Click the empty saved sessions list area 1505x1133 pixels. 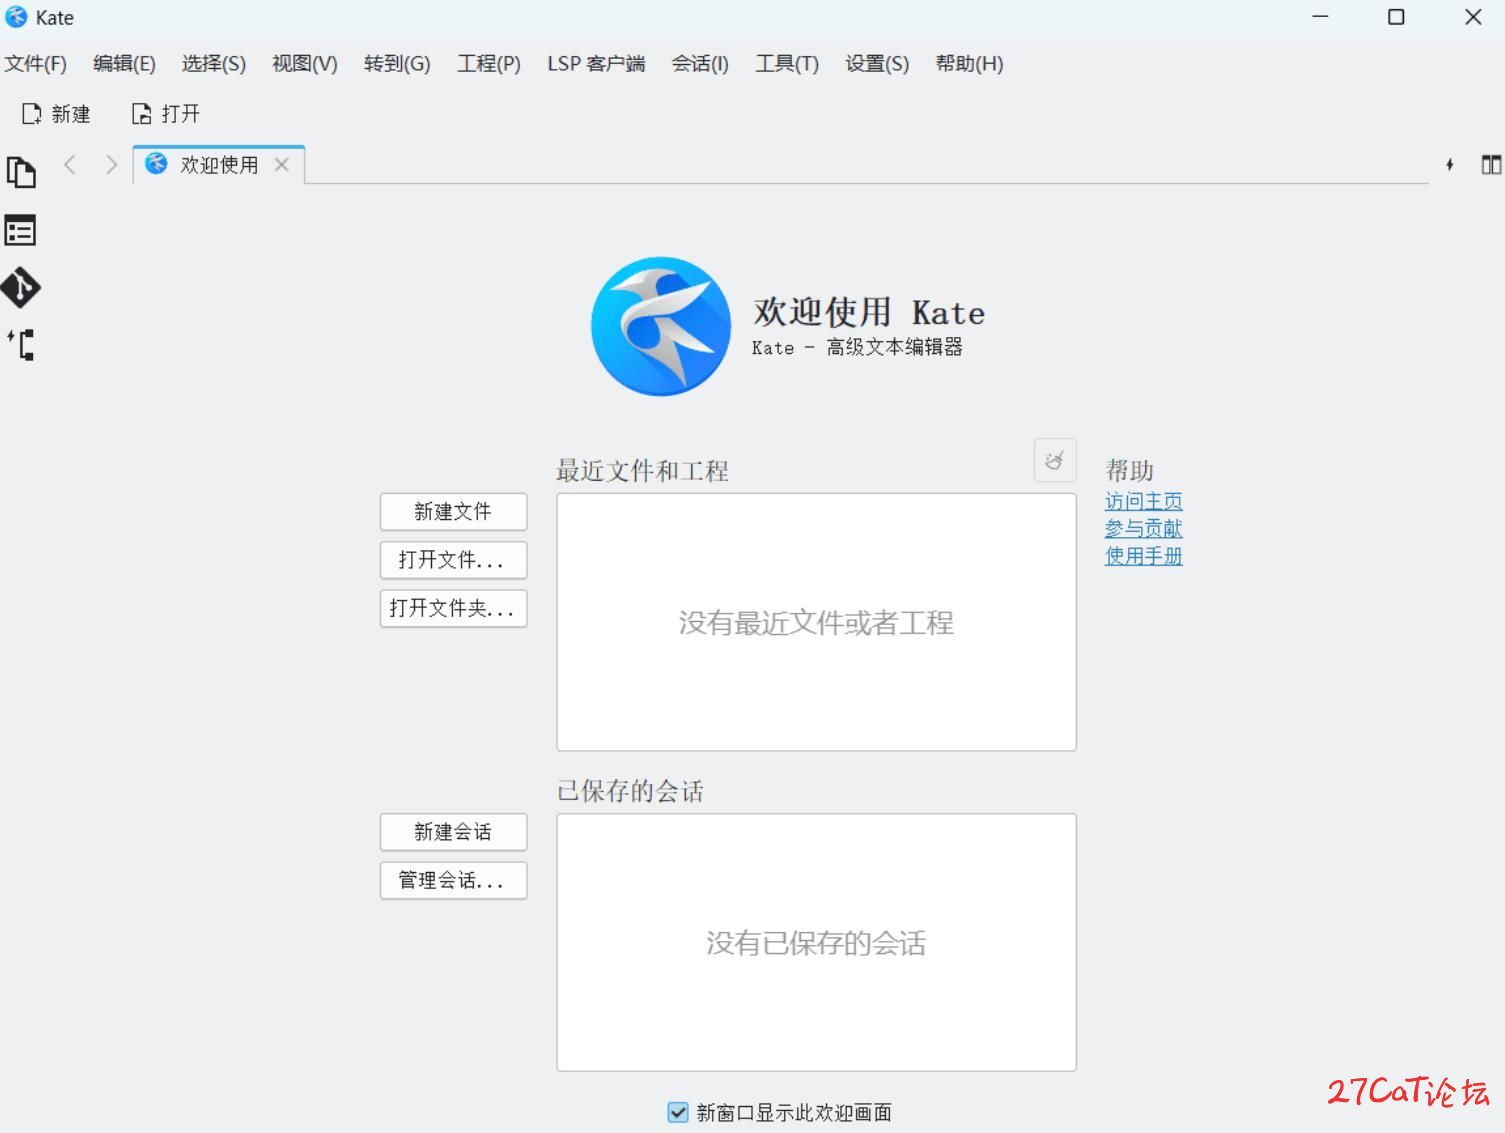click(816, 942)
